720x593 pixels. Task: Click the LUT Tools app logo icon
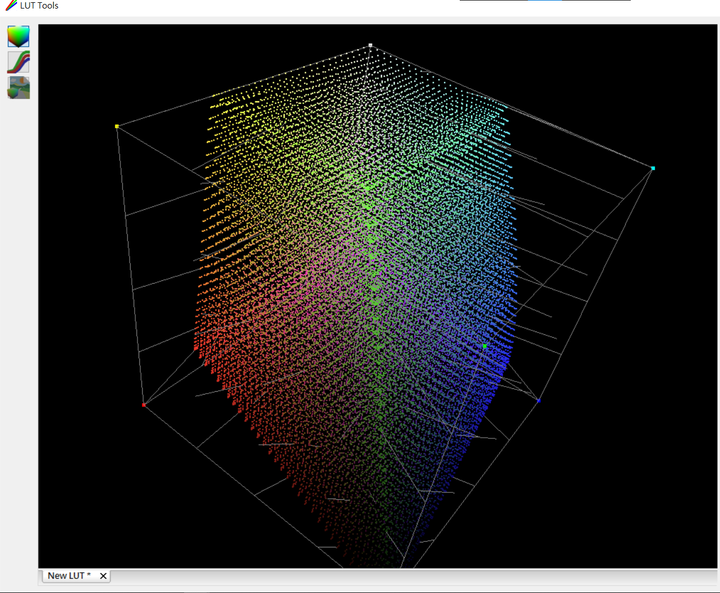pyautogui.click(x=11, y=6)
